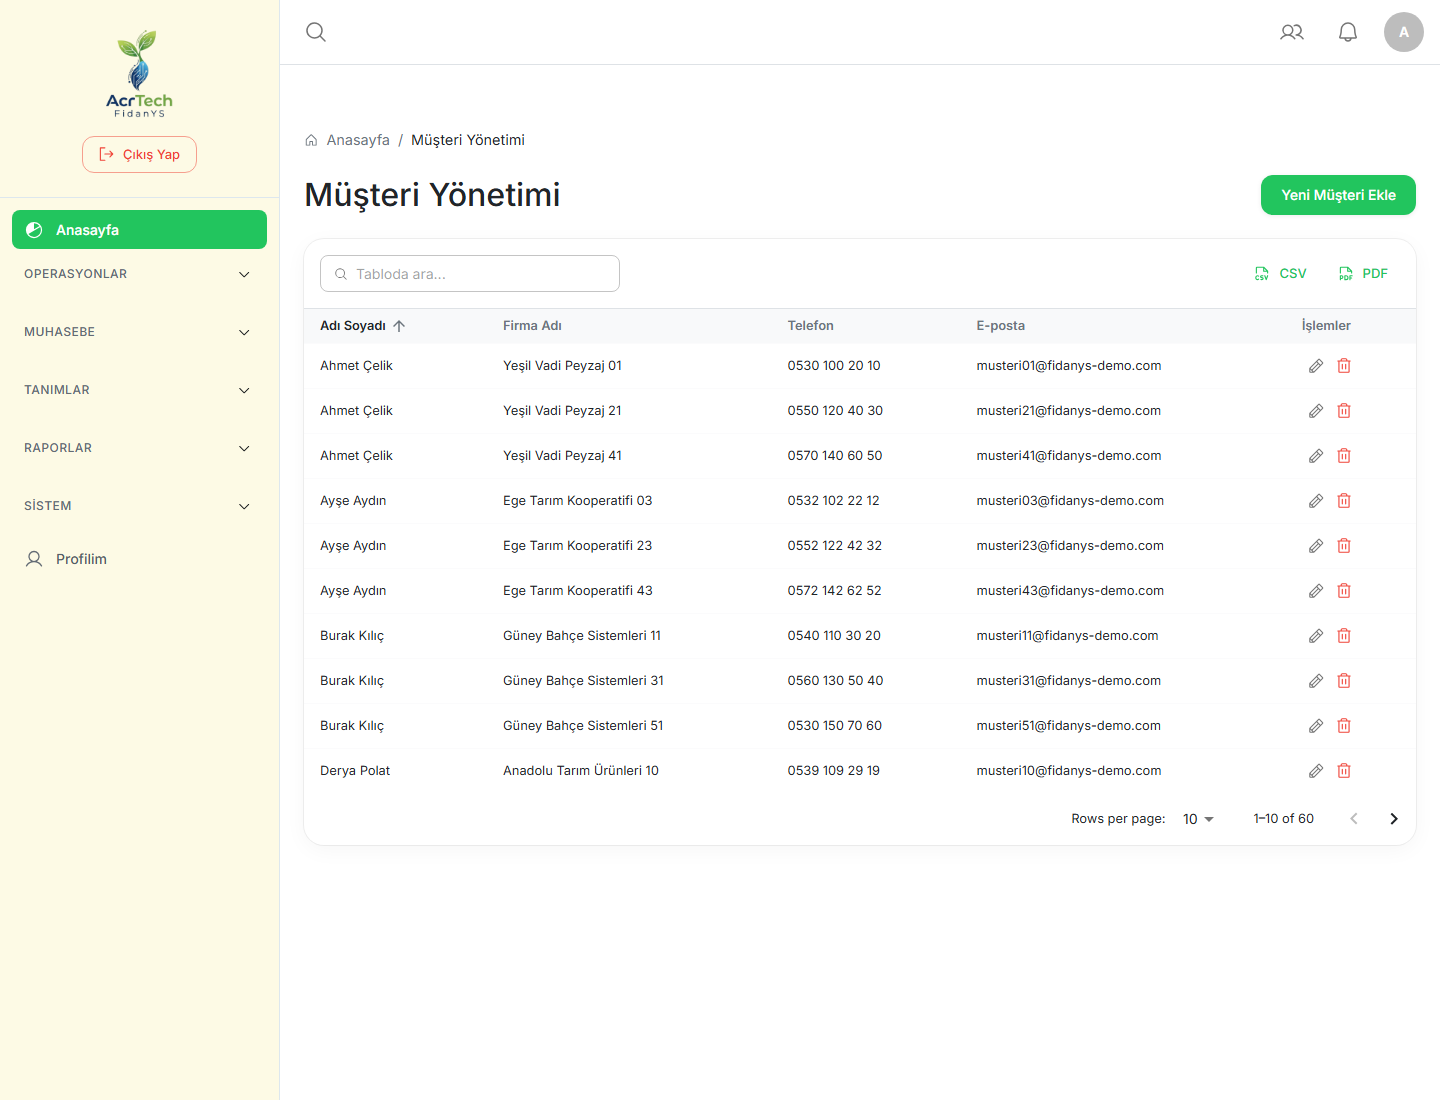Expand the OPERASYONLAR sidebar section

coord(139,274)
